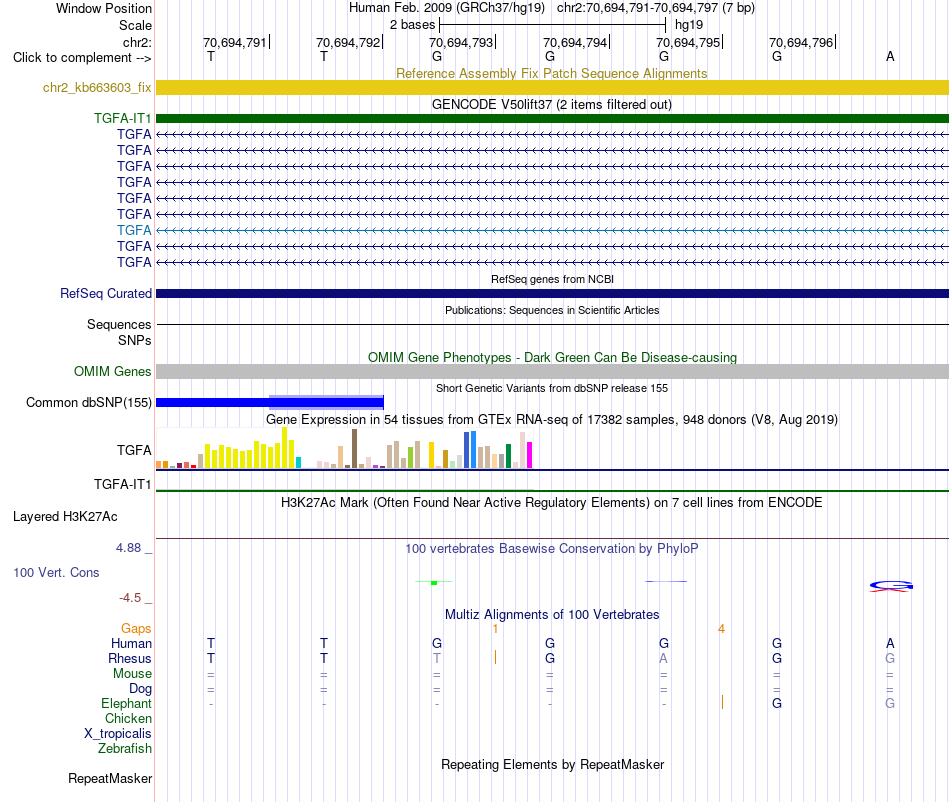
Task: Open 'Short Genetic Variants from dbSNP release 155'
Action: [552, 388]
